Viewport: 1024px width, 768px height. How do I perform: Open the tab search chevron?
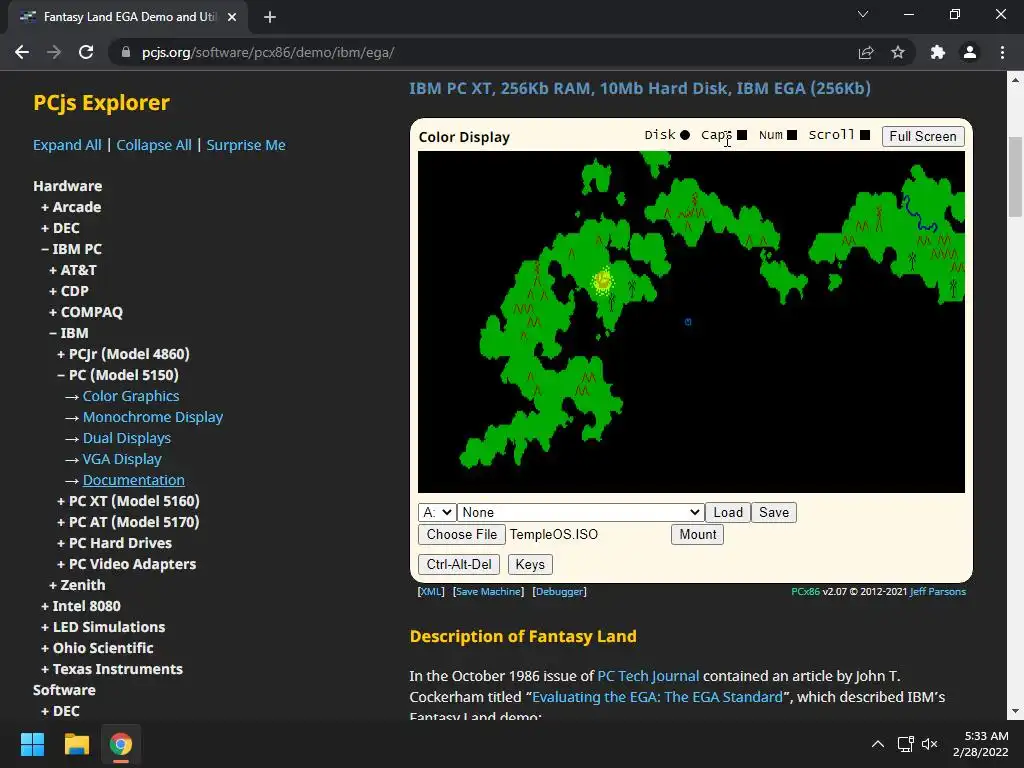(x=863, y=14)
